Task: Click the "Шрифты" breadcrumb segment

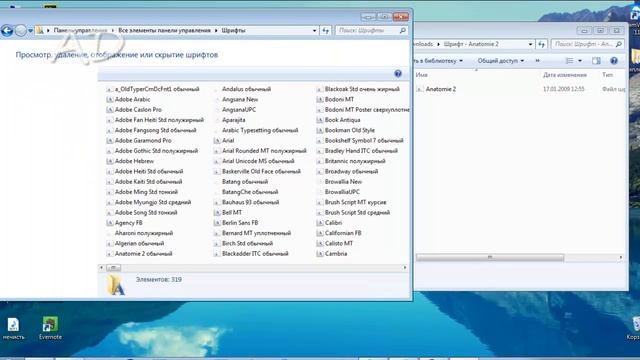Action: point(233,31)
